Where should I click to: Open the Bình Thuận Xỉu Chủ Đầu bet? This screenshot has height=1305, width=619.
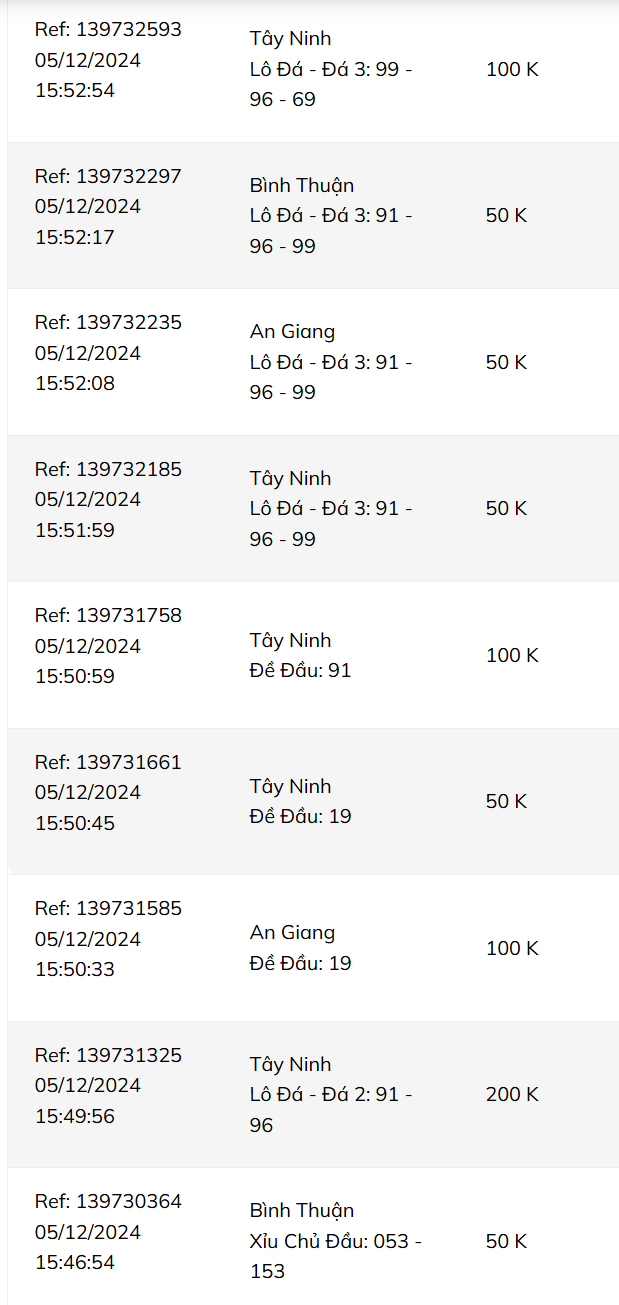point(335,1241)
